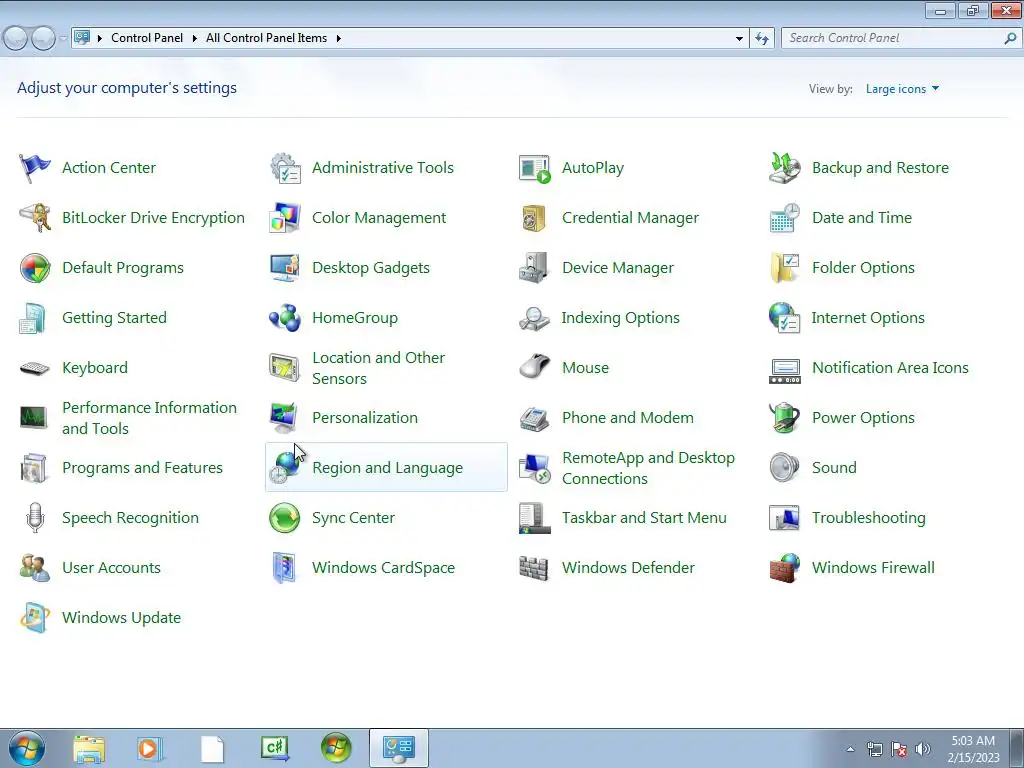
Task: Click the Internet Options globe icon
Action: pos(784,318)
